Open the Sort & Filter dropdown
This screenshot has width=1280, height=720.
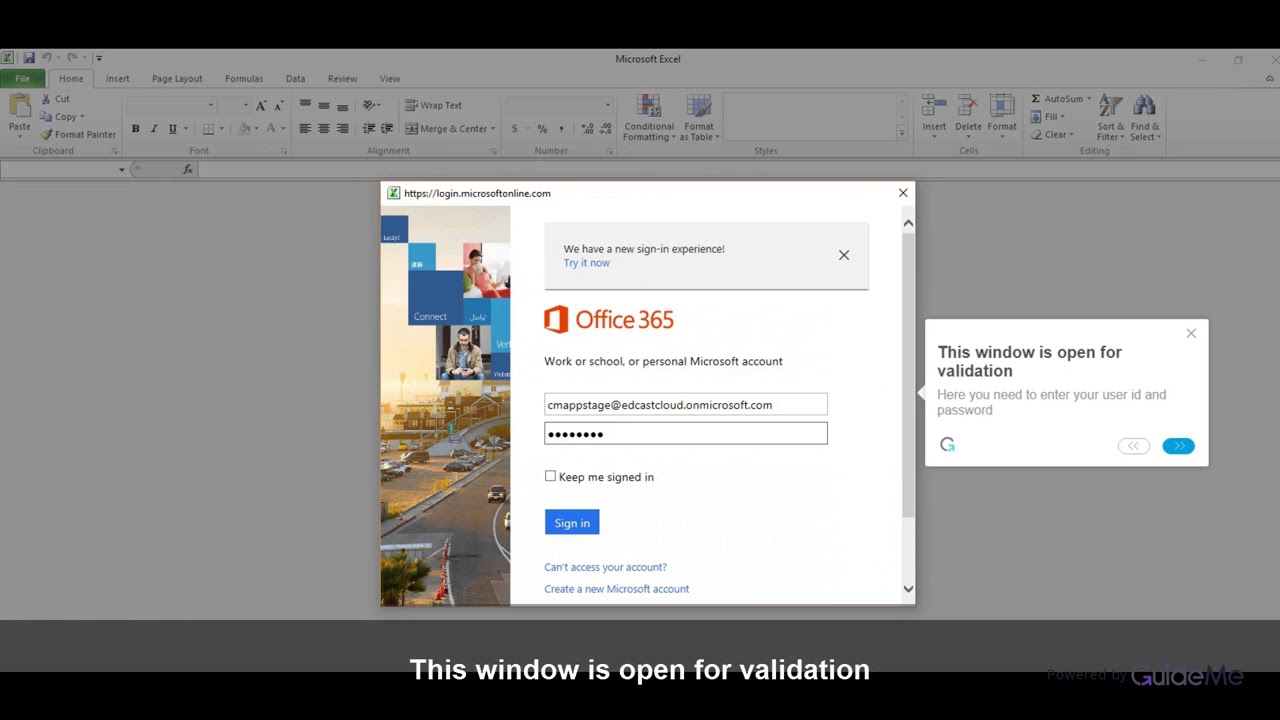coord(1111,118)
